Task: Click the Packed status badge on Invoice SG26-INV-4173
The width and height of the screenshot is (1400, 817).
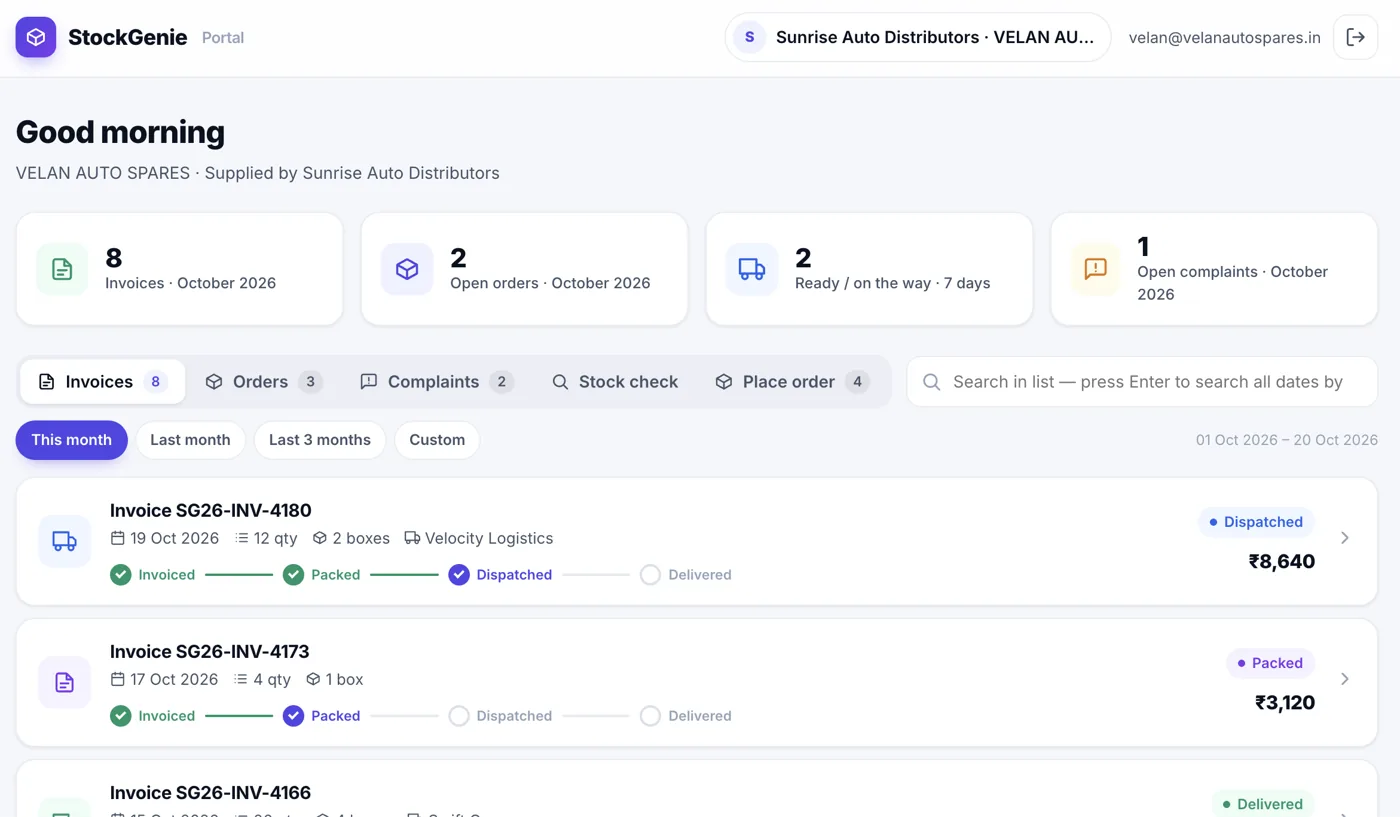Action: click(x=1270, y=663)
